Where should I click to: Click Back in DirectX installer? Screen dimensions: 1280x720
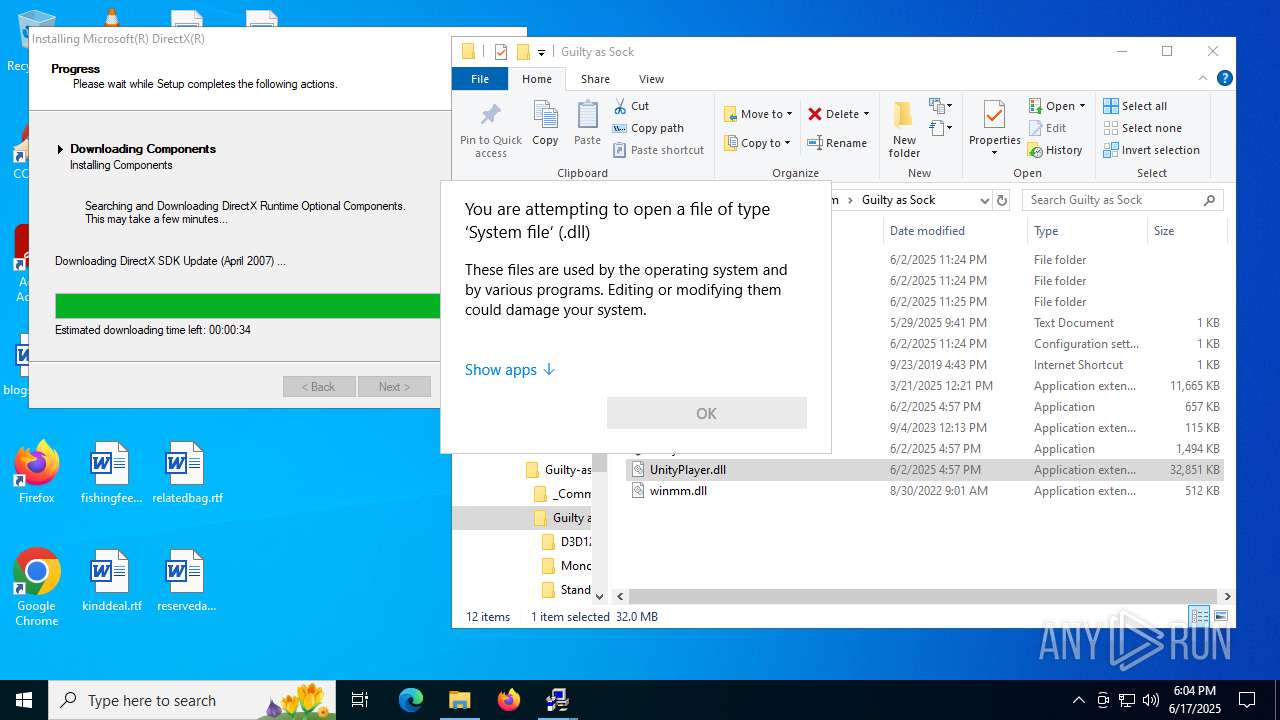pos(319,387)
